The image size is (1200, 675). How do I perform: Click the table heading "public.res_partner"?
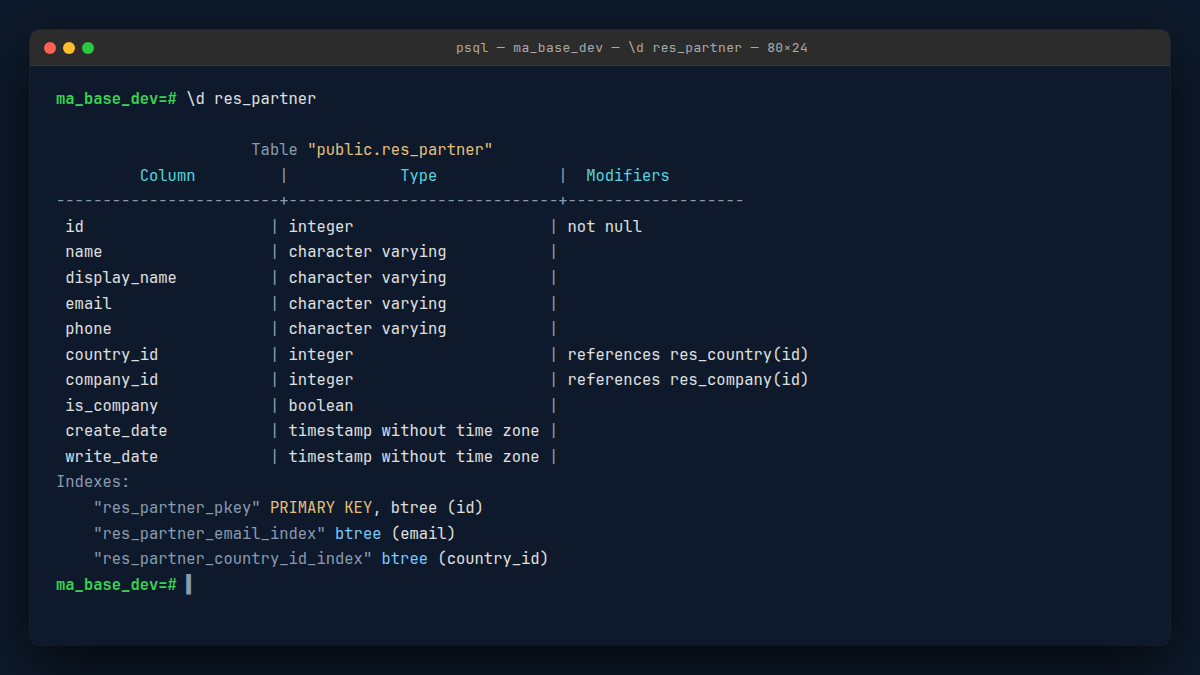[x=400, y=150]
